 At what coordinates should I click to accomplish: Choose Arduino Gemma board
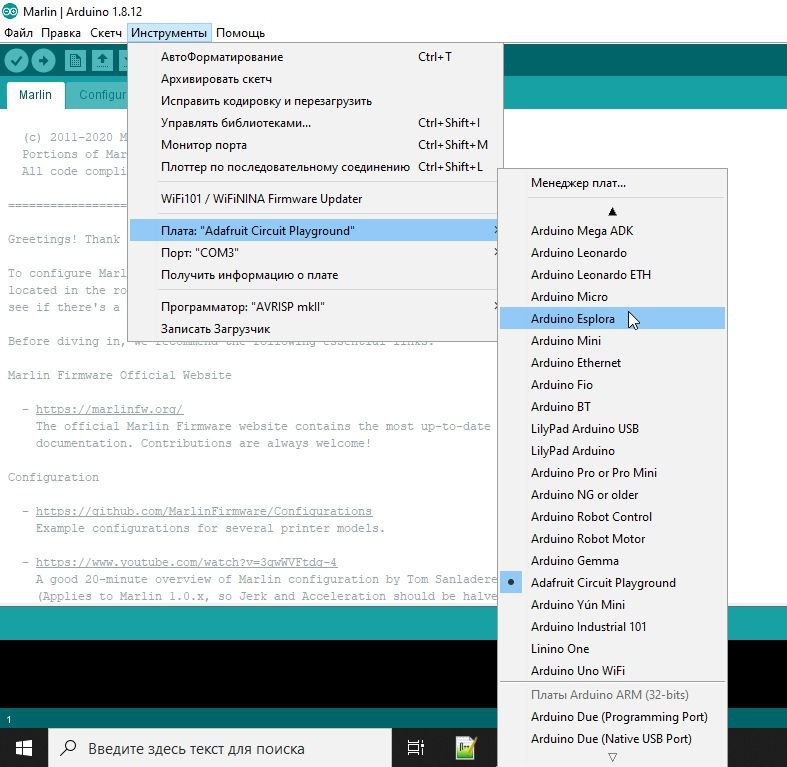point(612,561)
